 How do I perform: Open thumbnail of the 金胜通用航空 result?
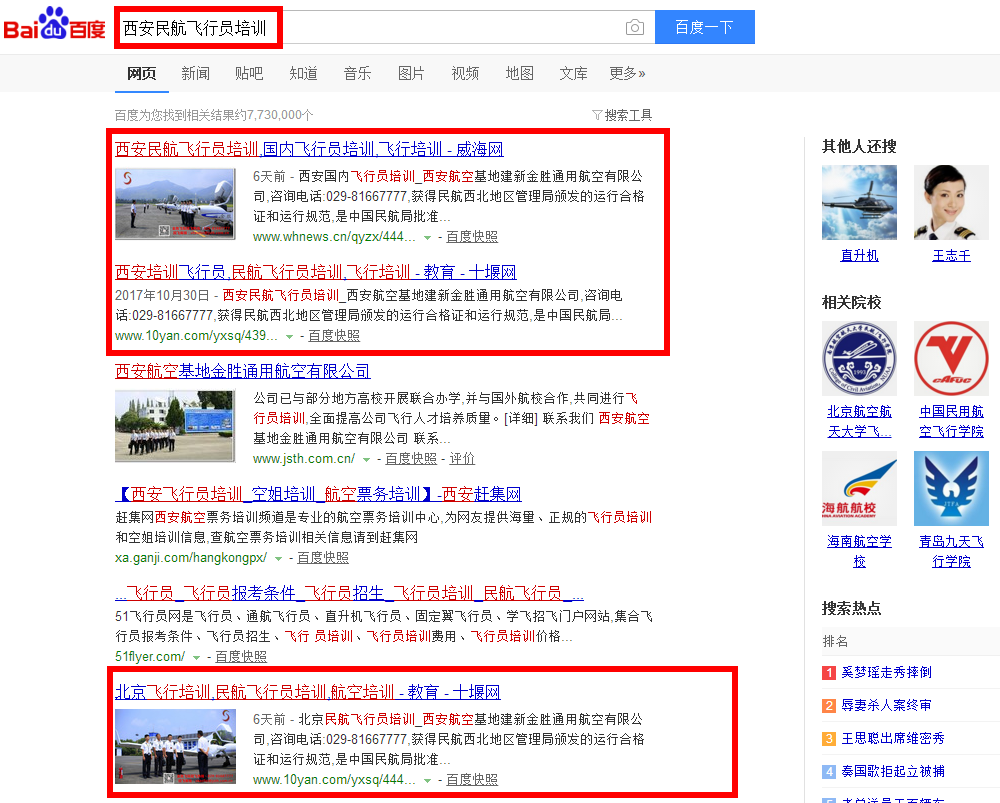click(175, 426)
